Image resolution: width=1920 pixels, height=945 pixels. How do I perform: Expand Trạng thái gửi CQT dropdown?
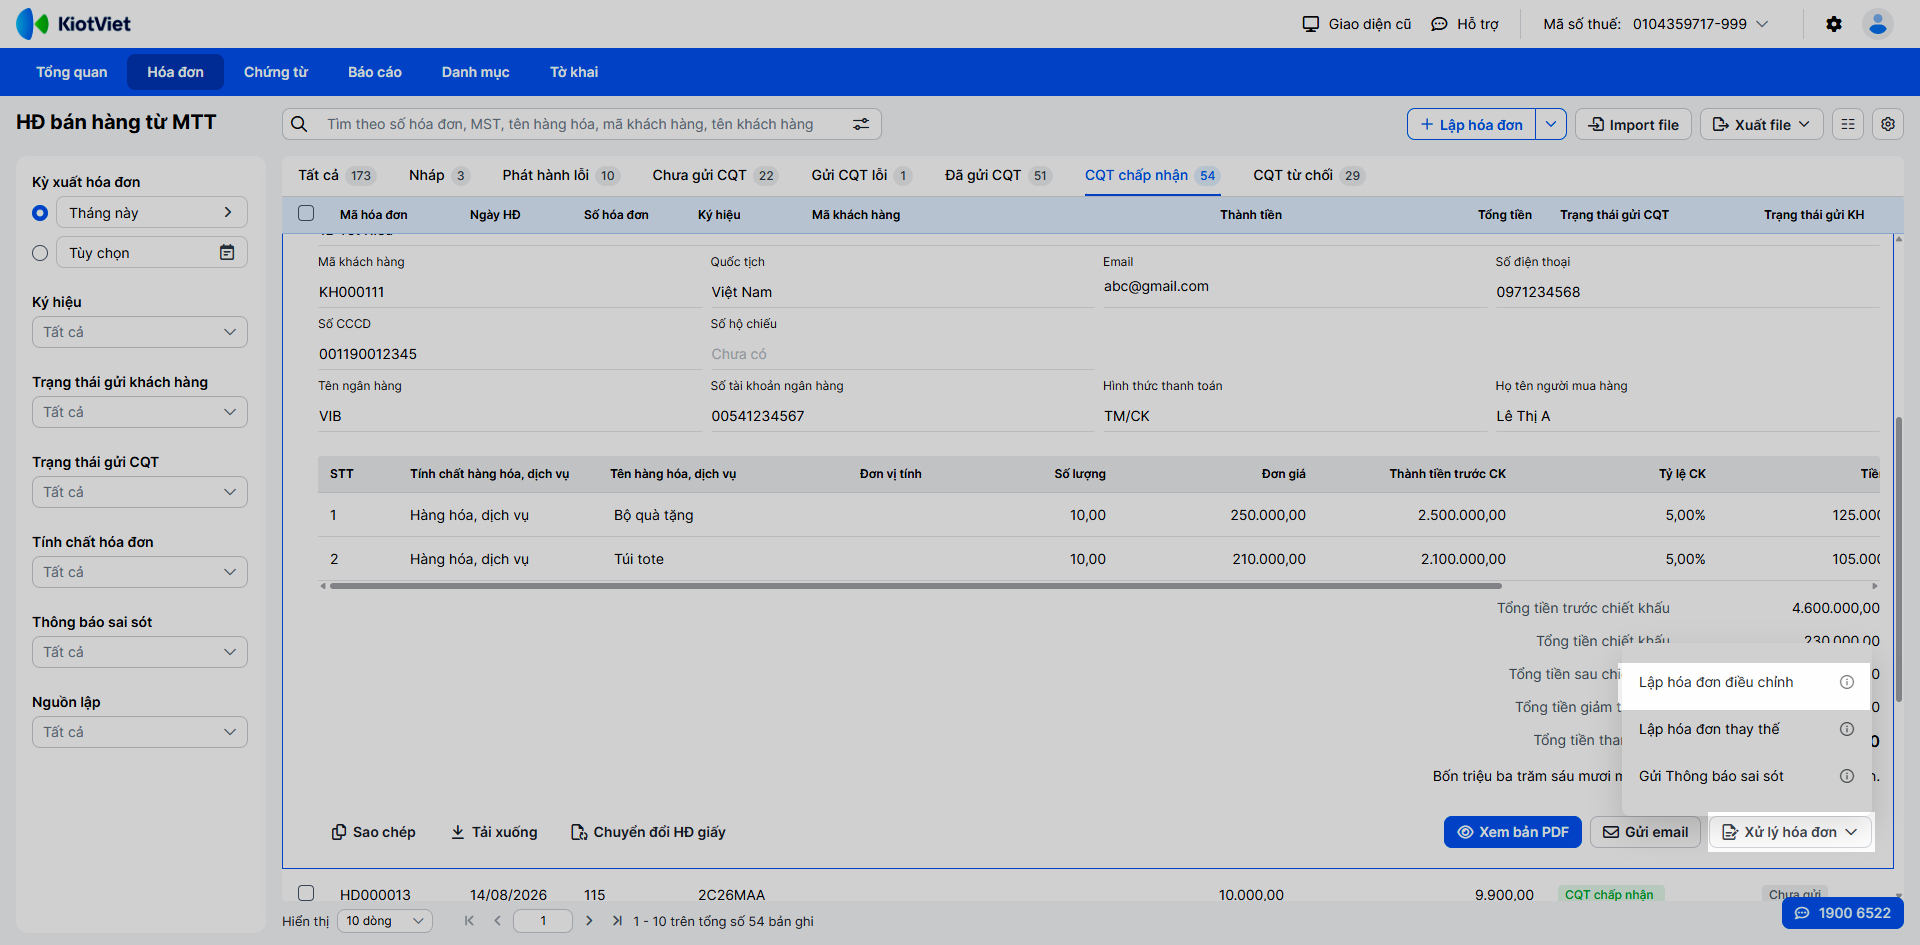click(140, 492)
